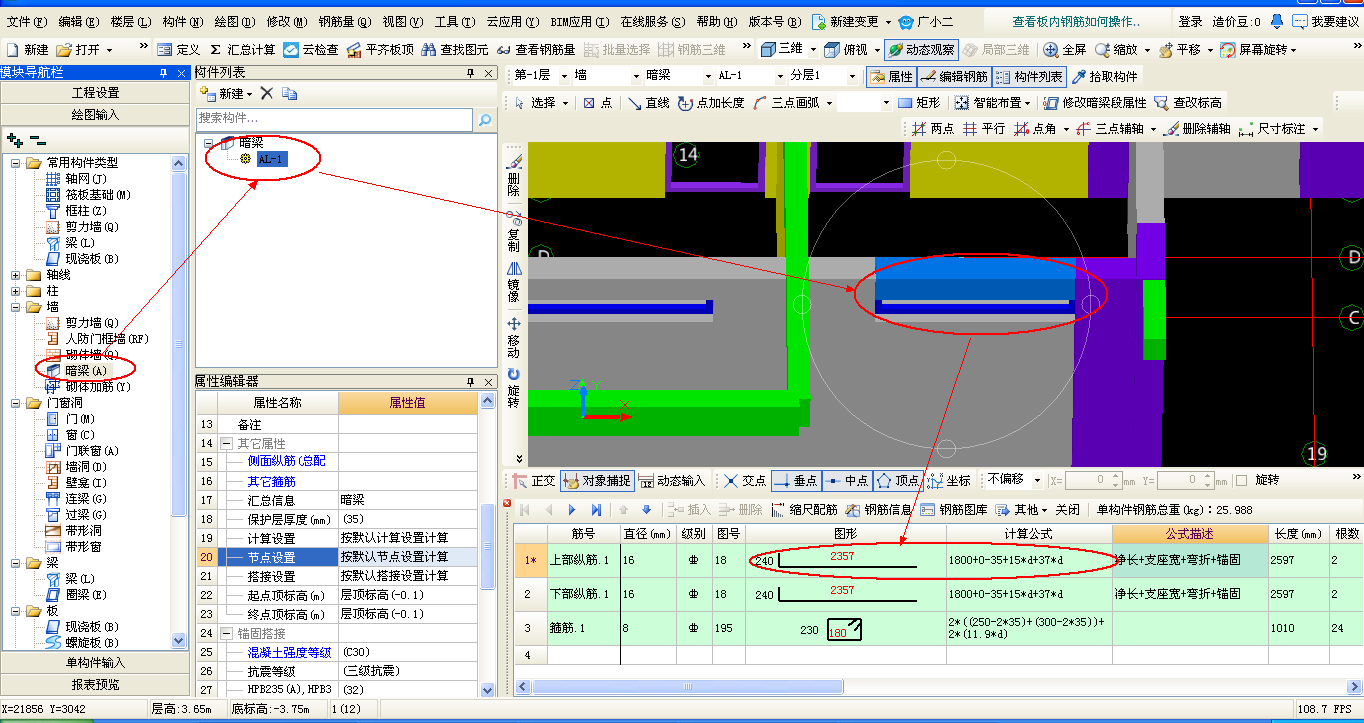This screenshot has height=723, width=1364.
Task: Open 查看钢筋量 tool in toolbar
Action: click(x=536, y=49)
